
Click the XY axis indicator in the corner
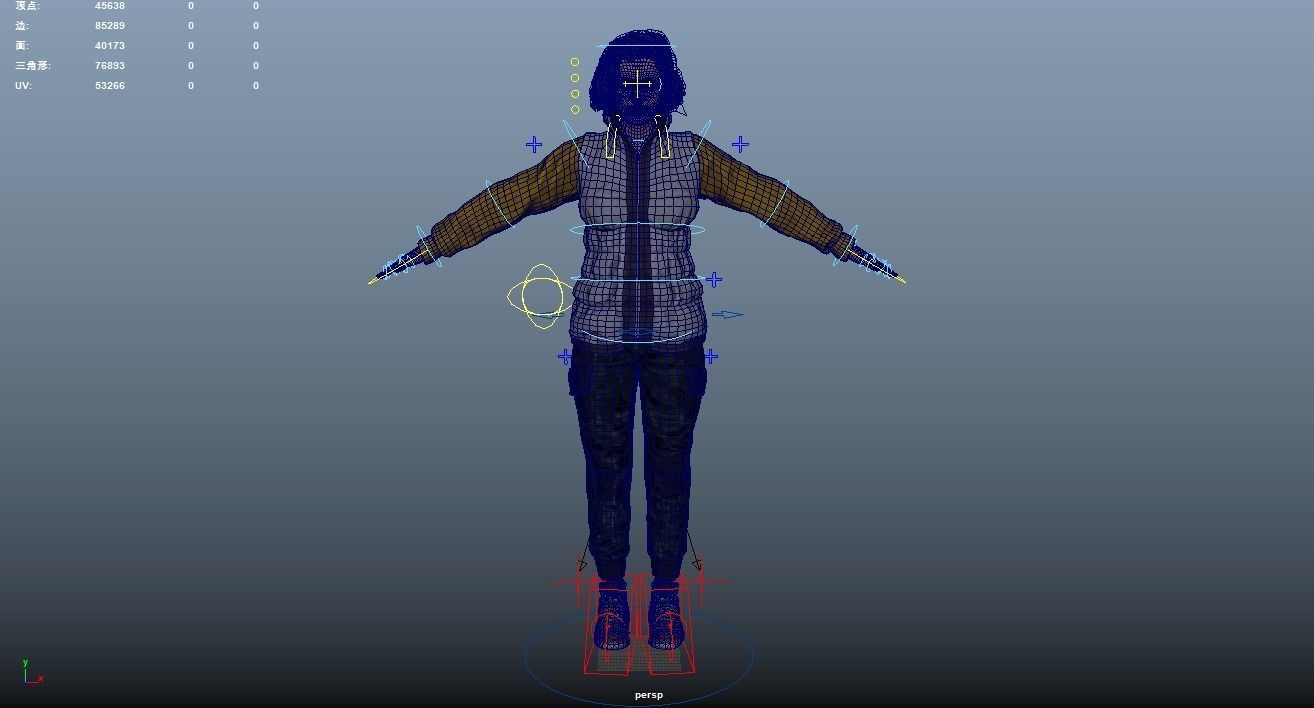click(33, 672)
